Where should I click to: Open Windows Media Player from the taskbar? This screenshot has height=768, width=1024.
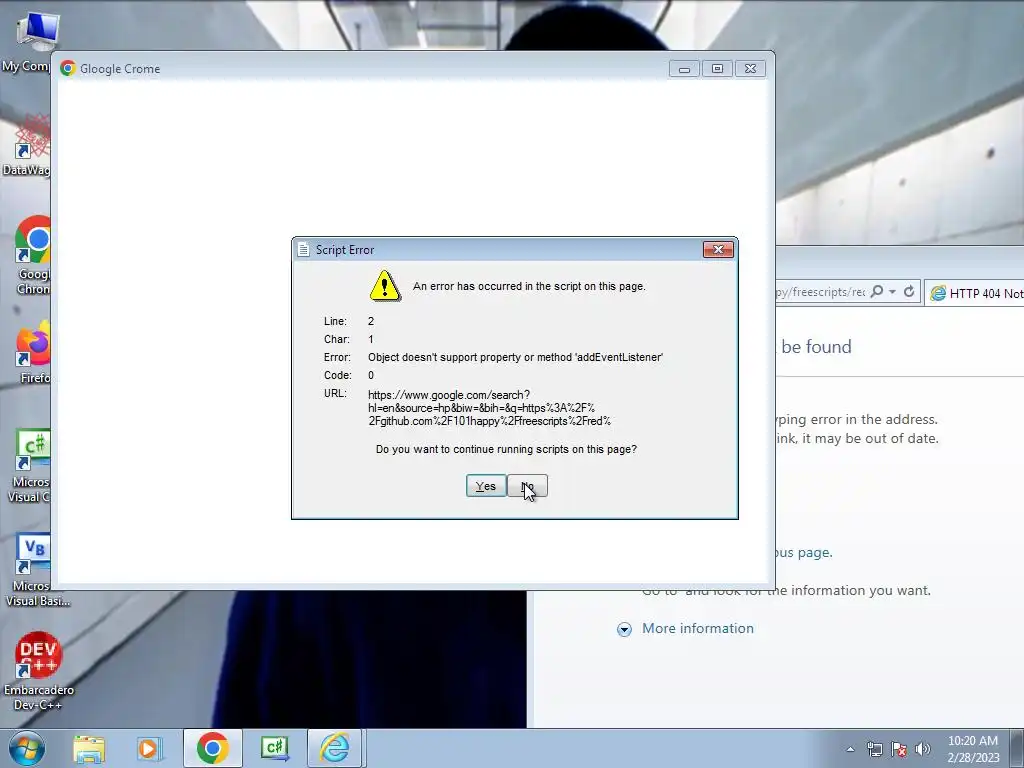148,748
